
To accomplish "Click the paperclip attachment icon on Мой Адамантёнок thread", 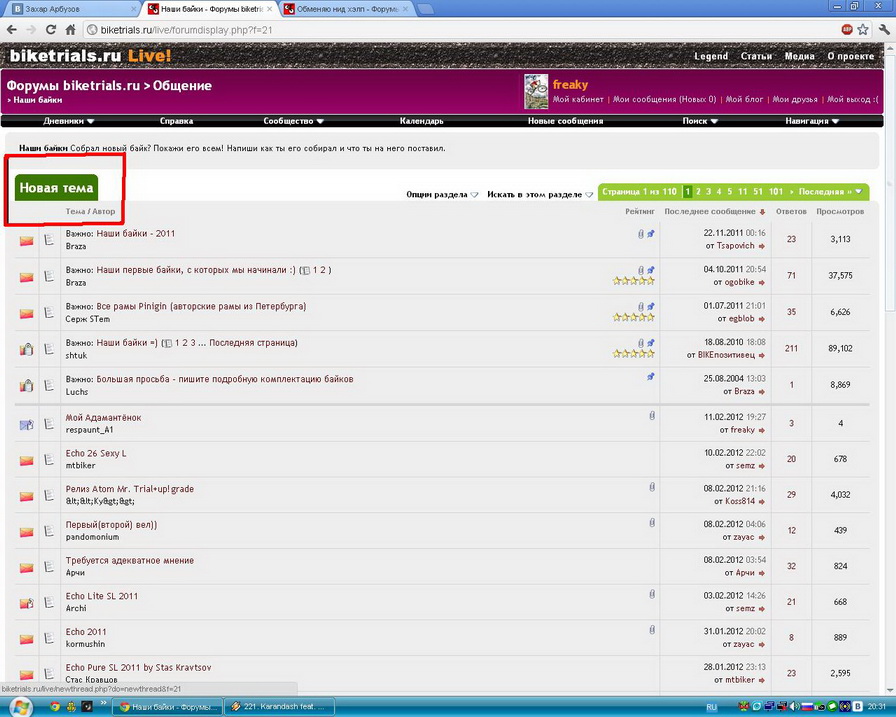I will (x=651, y=415).
